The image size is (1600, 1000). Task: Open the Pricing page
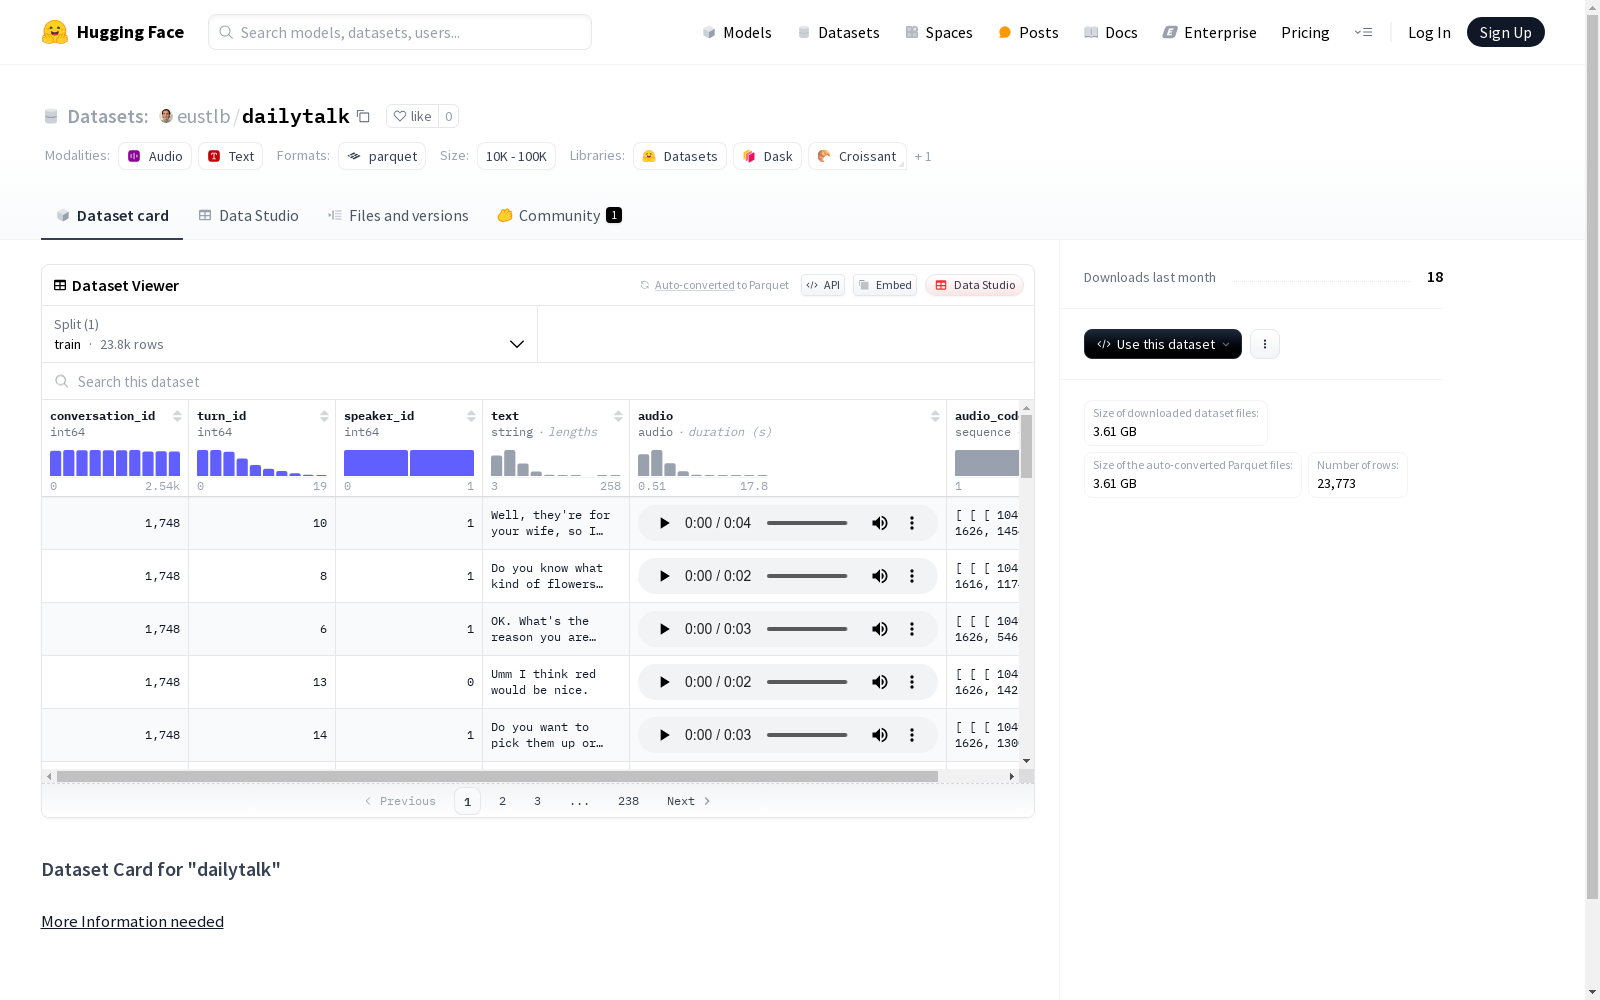pos(1305,32)
